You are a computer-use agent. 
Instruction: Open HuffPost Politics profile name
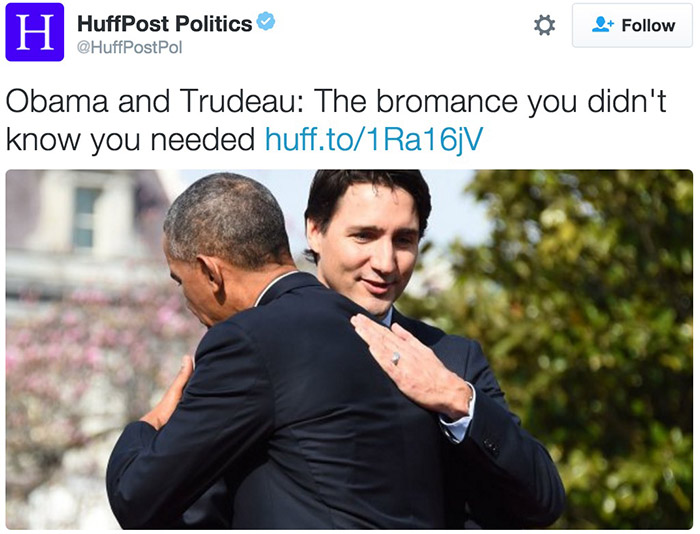click(x=165, y=23)
